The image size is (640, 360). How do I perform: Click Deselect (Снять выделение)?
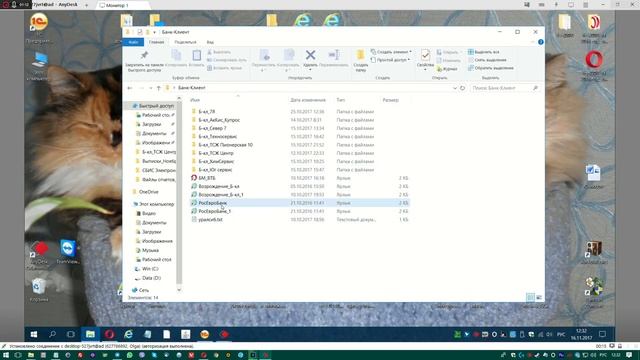[487, 60]
